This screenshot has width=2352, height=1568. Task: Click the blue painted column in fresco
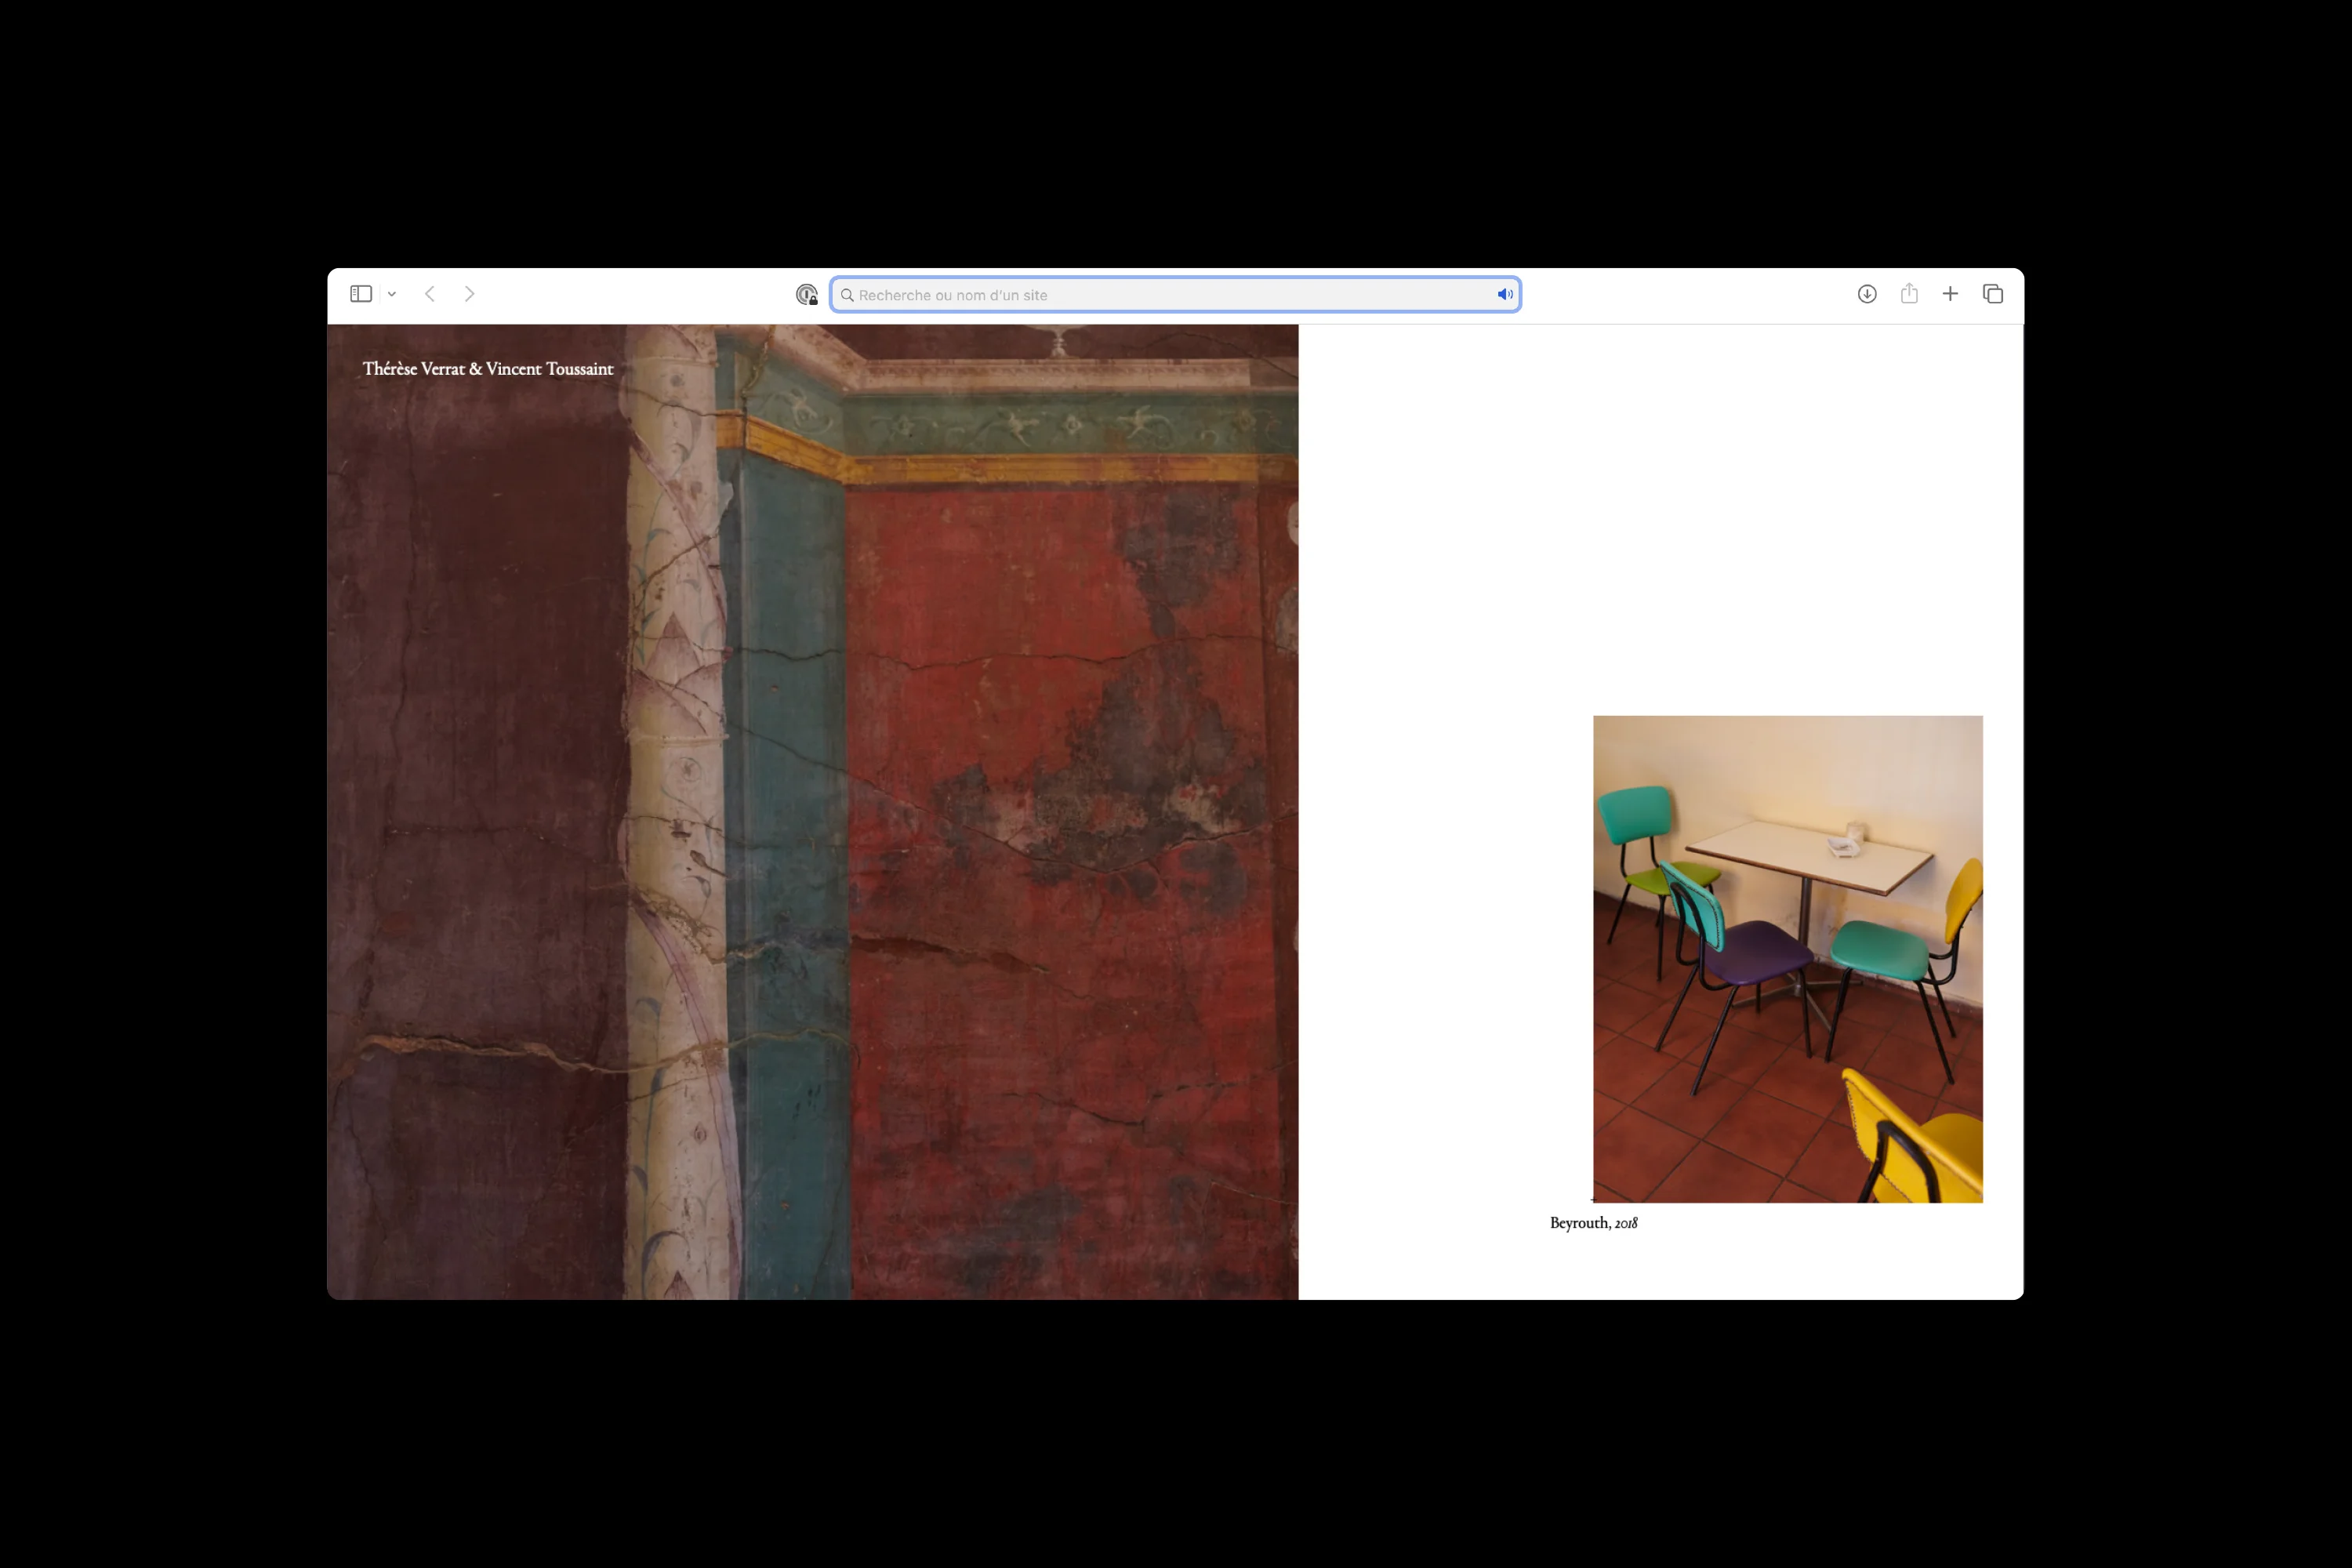[x=785, y=800]
